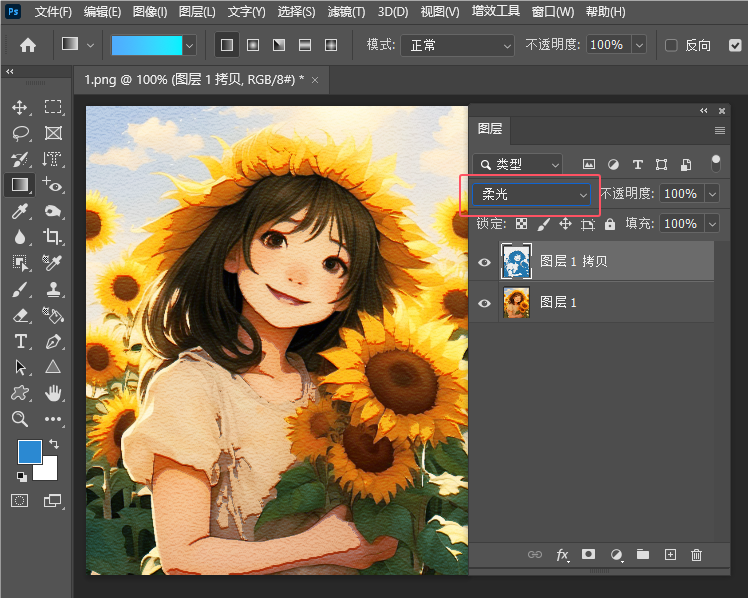This screenshot has height=598, width=748.
Task: Select the Crop tool
Action: point(53,237)
